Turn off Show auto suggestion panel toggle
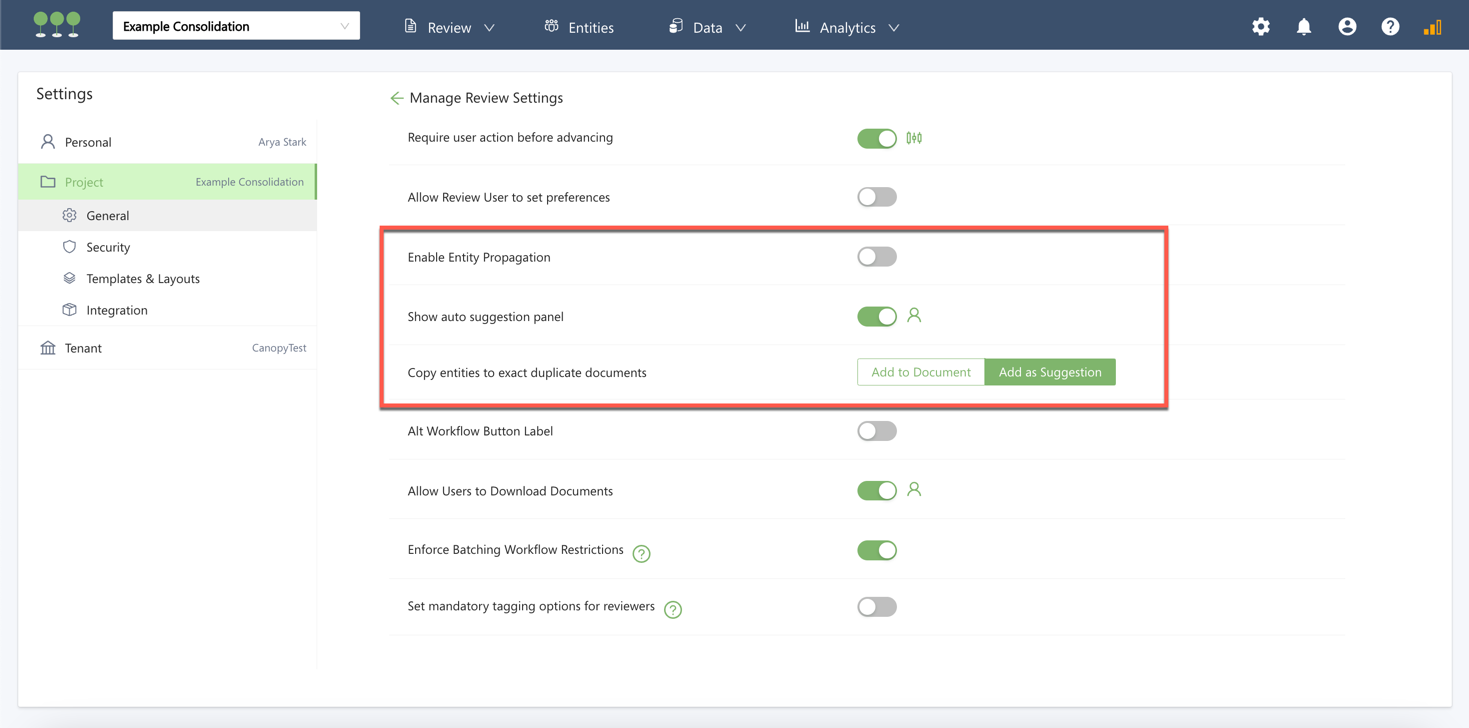Image resolution: width=1469 pixels, height=728 pixels. tap(877, 317)
